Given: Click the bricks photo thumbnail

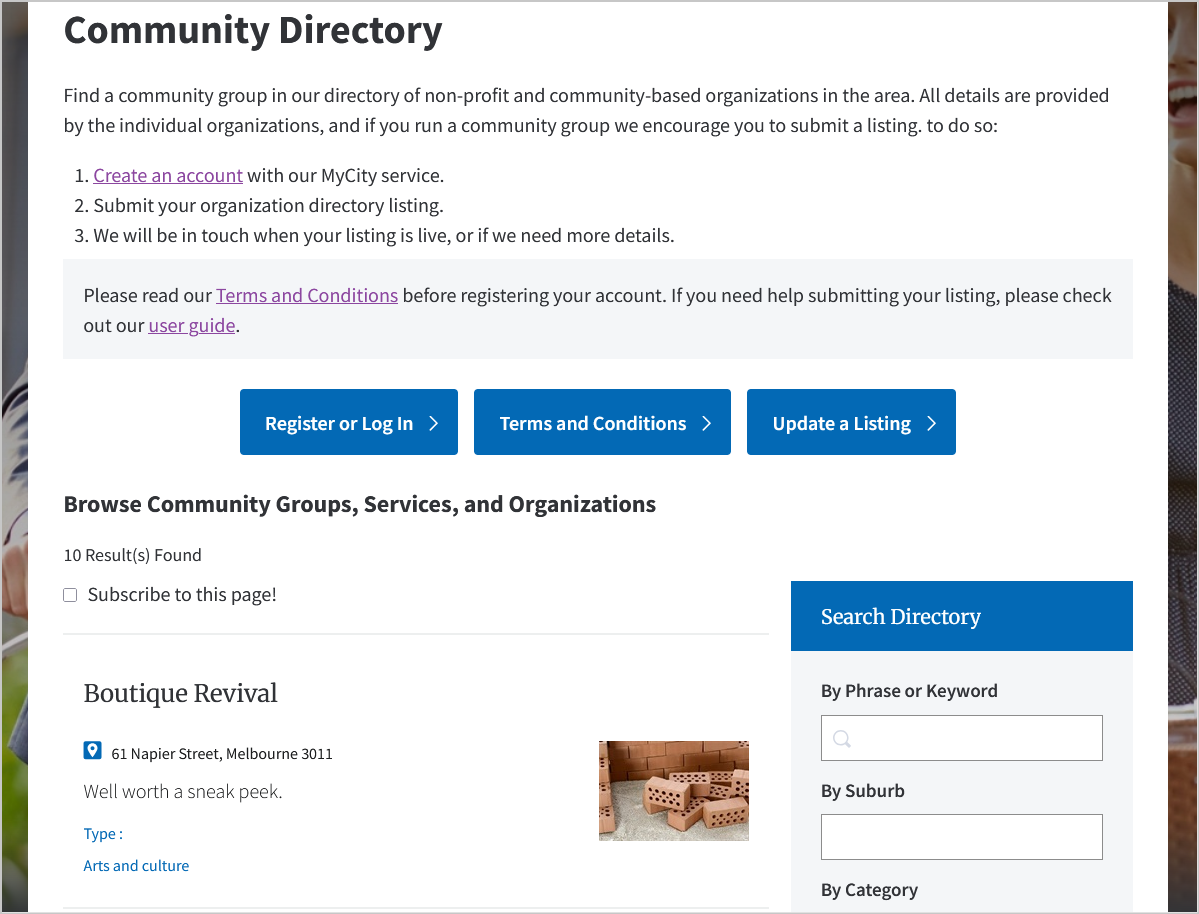Looking at the screenshot, I should 673,790.
